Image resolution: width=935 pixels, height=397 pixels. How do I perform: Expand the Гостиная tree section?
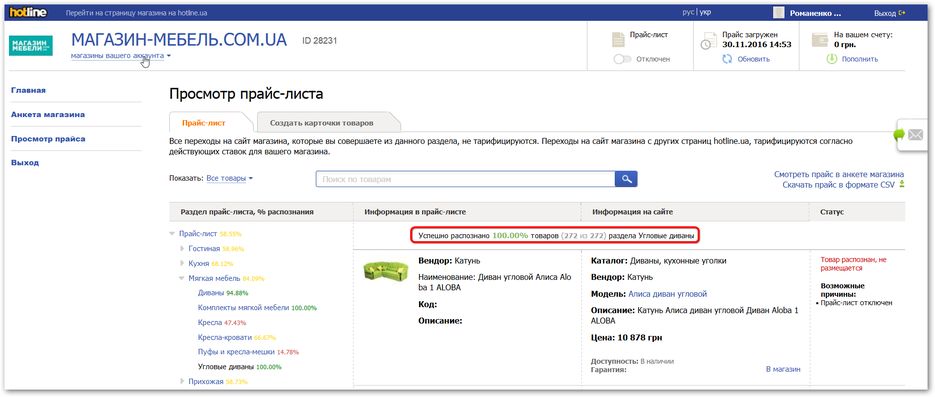(x=182, y=248)
